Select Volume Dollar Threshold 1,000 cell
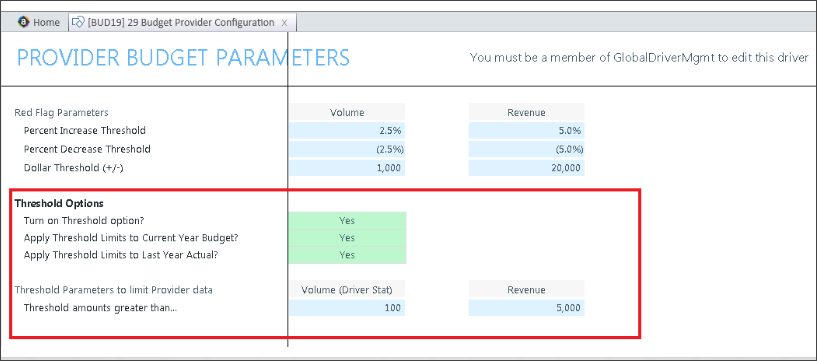The image size is (817, 361). click(347, 168)
